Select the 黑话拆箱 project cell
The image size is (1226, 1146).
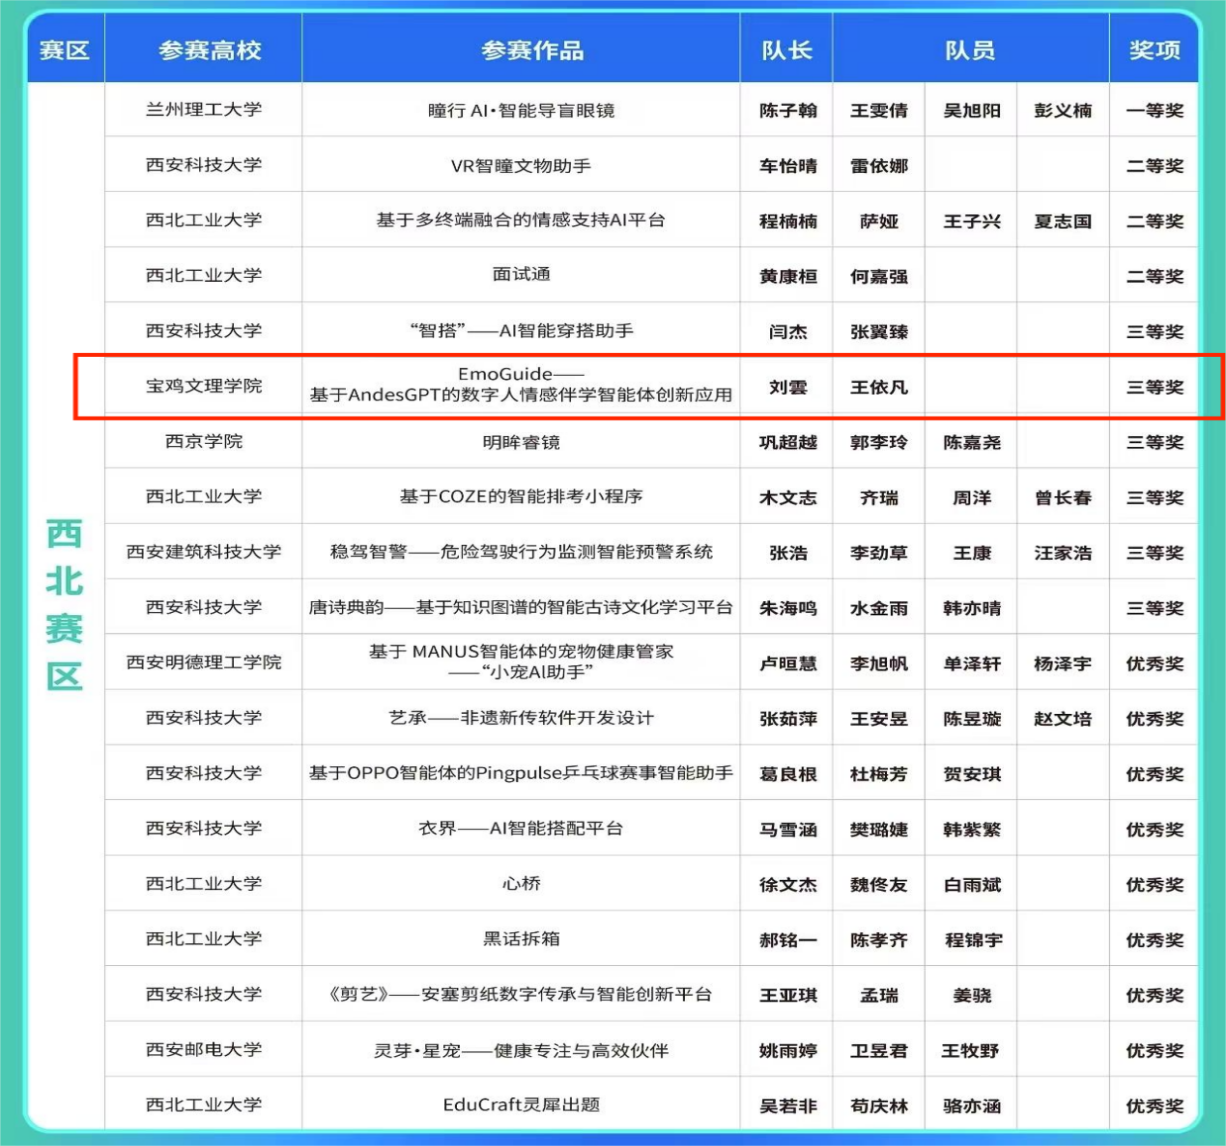point(520,939)
